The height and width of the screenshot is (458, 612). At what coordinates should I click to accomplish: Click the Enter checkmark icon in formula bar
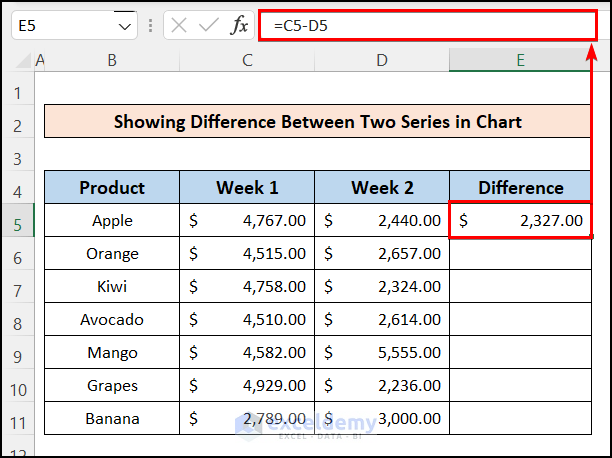(208, 26)
